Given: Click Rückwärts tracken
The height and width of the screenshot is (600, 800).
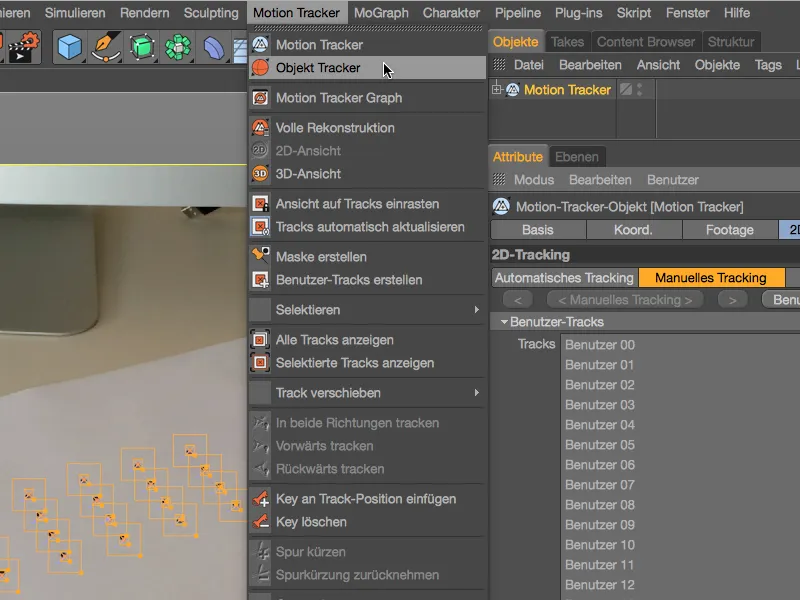Looking at the screenshot, I should pyautogui.click(x=367, y=469).
